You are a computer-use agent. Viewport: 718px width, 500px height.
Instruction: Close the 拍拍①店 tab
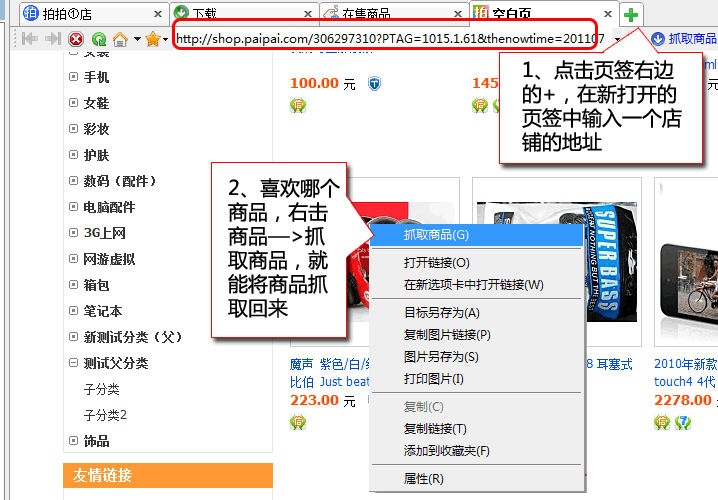(x=158, y=14)
